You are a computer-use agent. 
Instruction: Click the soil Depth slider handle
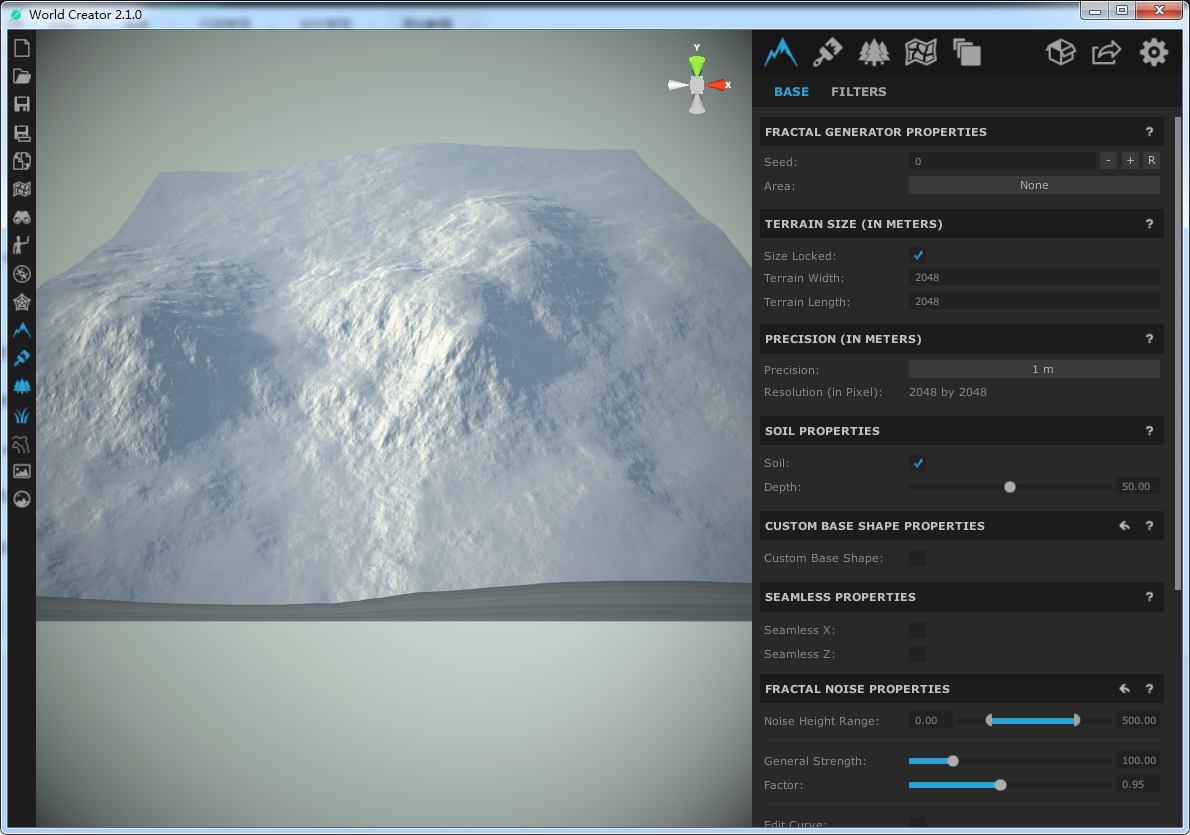pos(1009,487)
